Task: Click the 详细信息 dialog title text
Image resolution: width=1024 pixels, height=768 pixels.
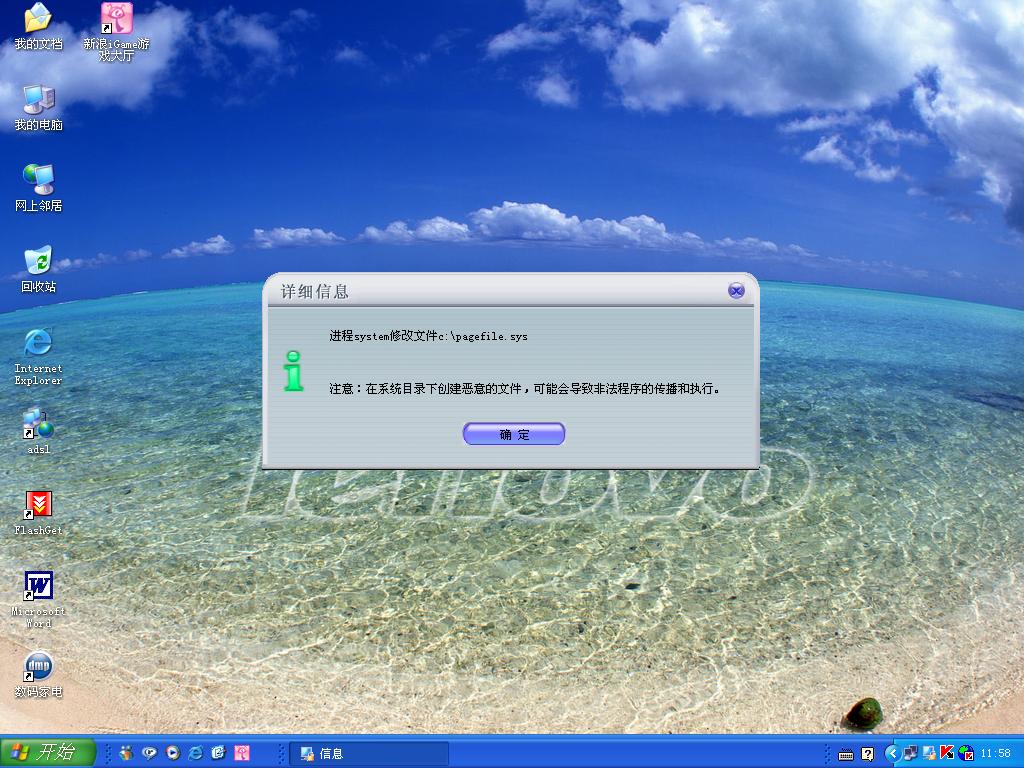Action: [315, 291]
